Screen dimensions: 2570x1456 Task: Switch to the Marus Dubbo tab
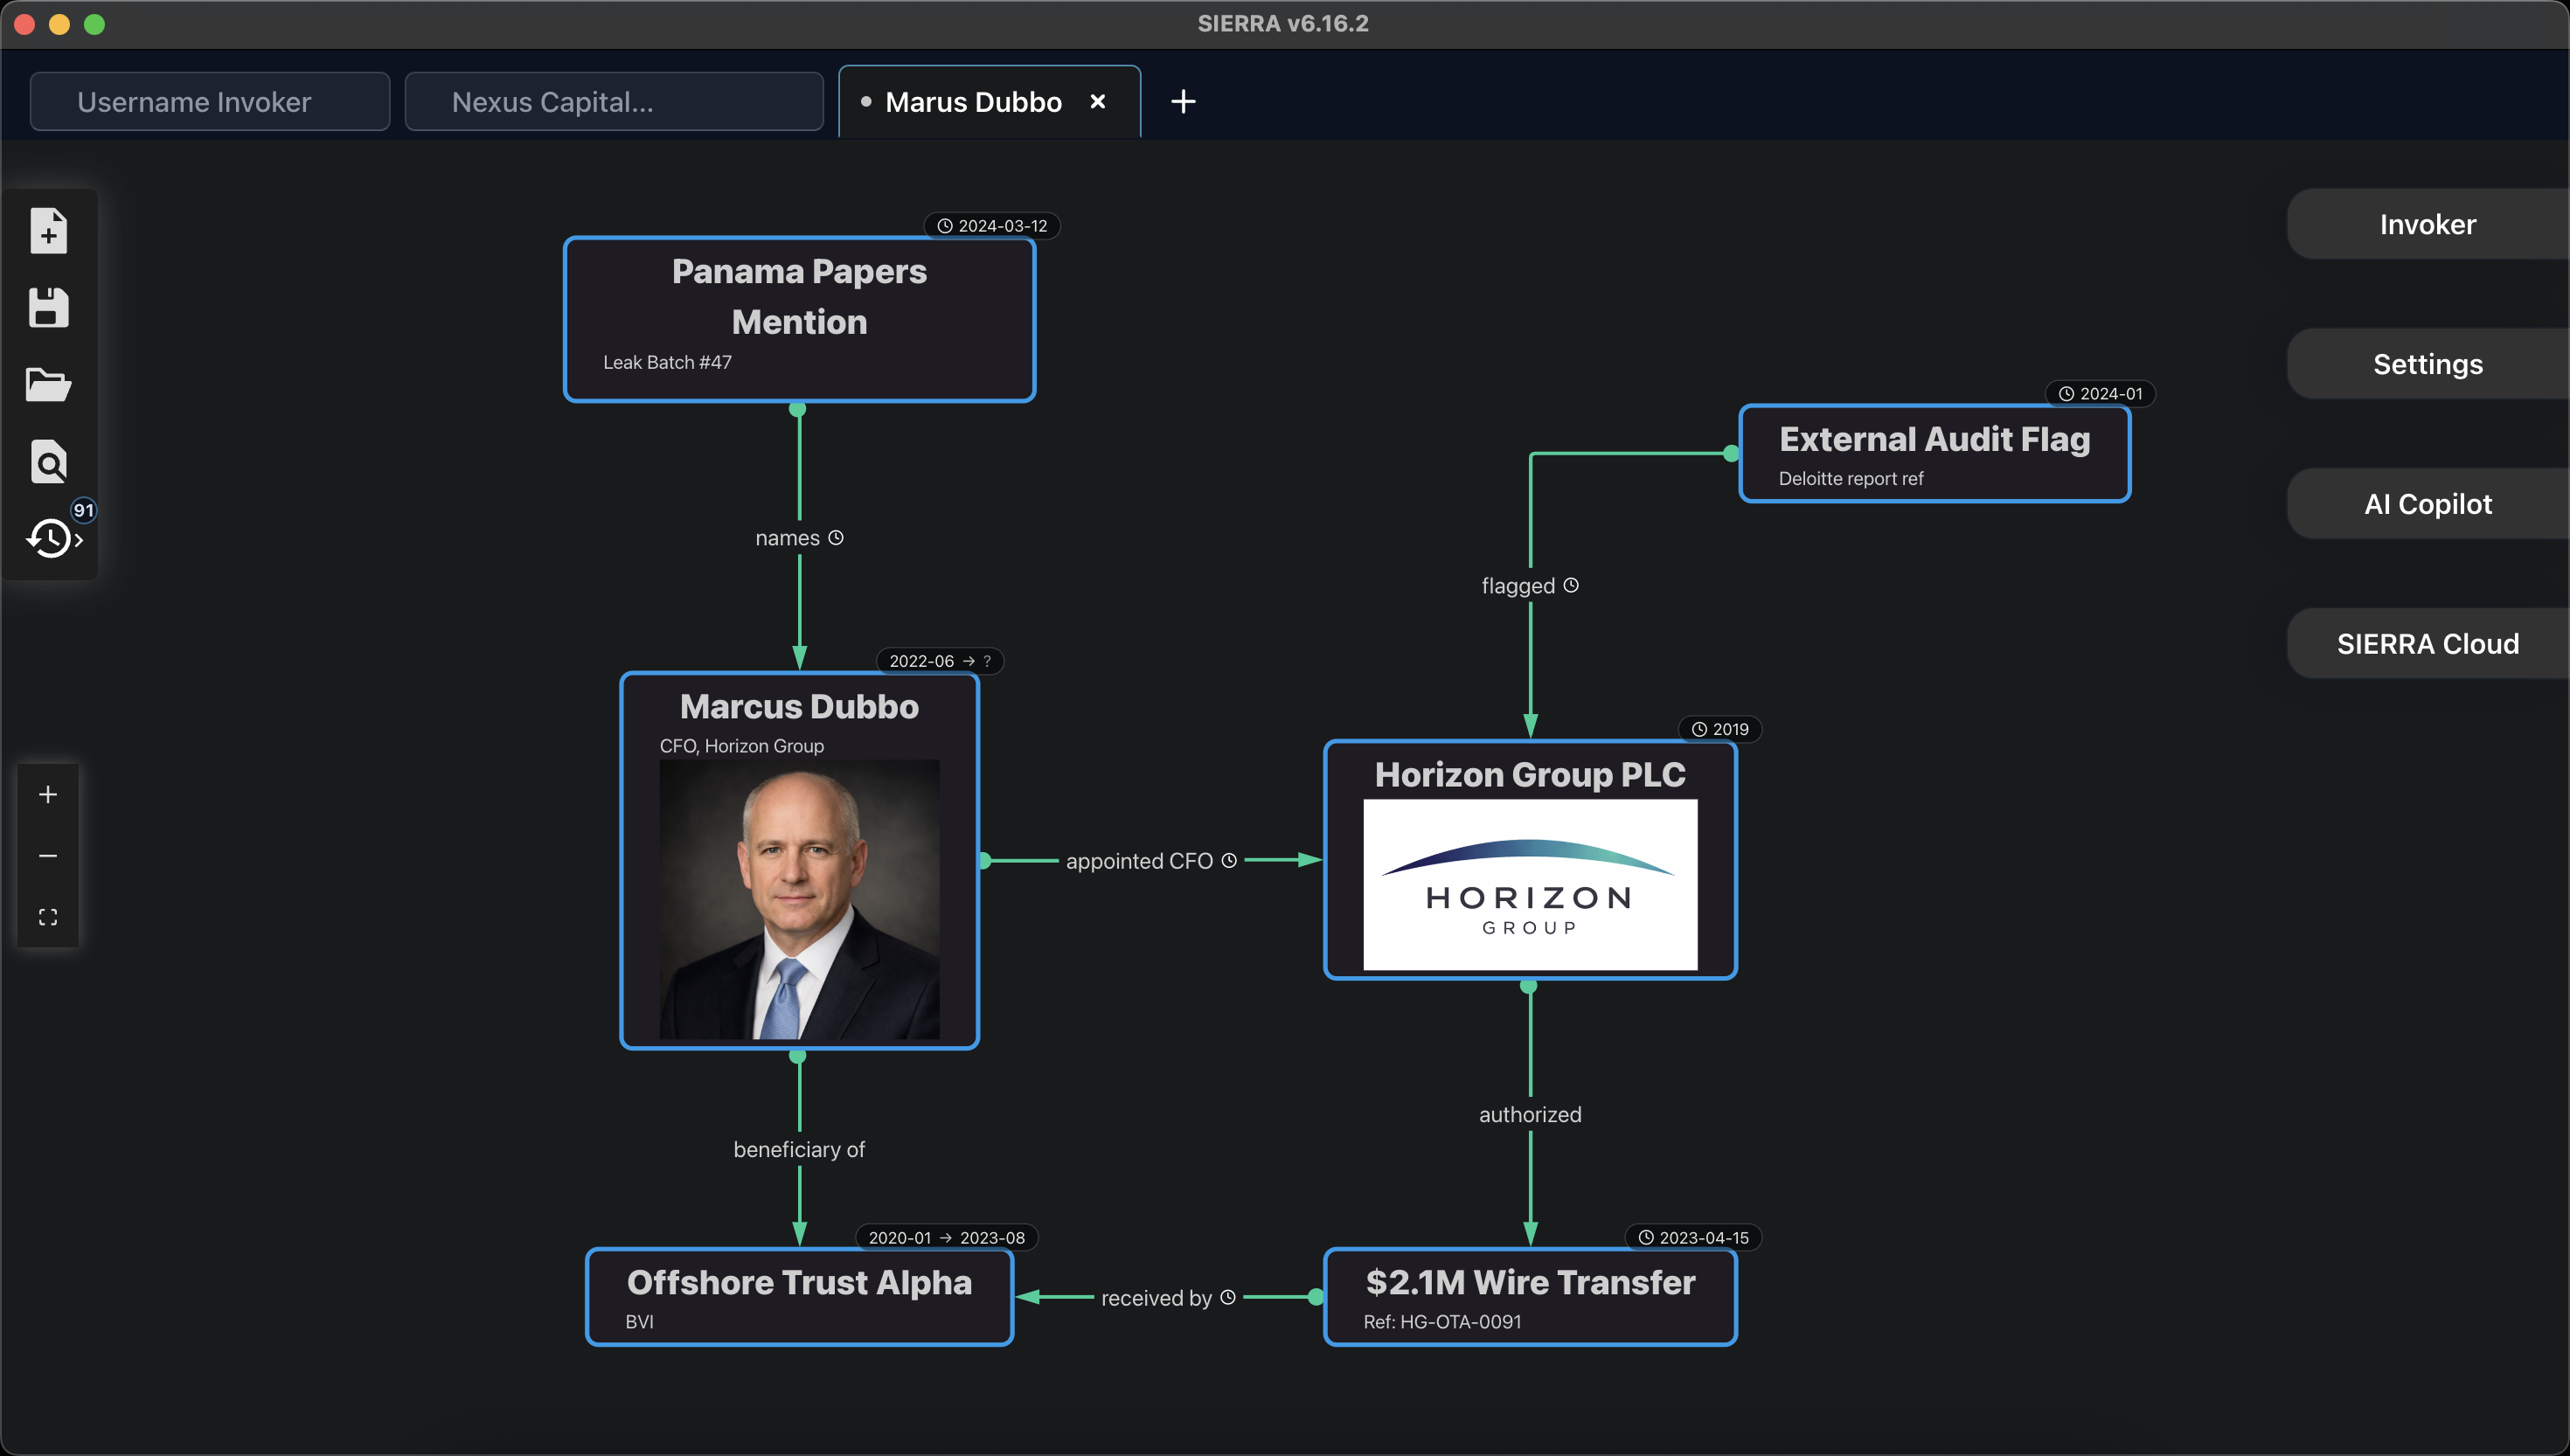971,101
